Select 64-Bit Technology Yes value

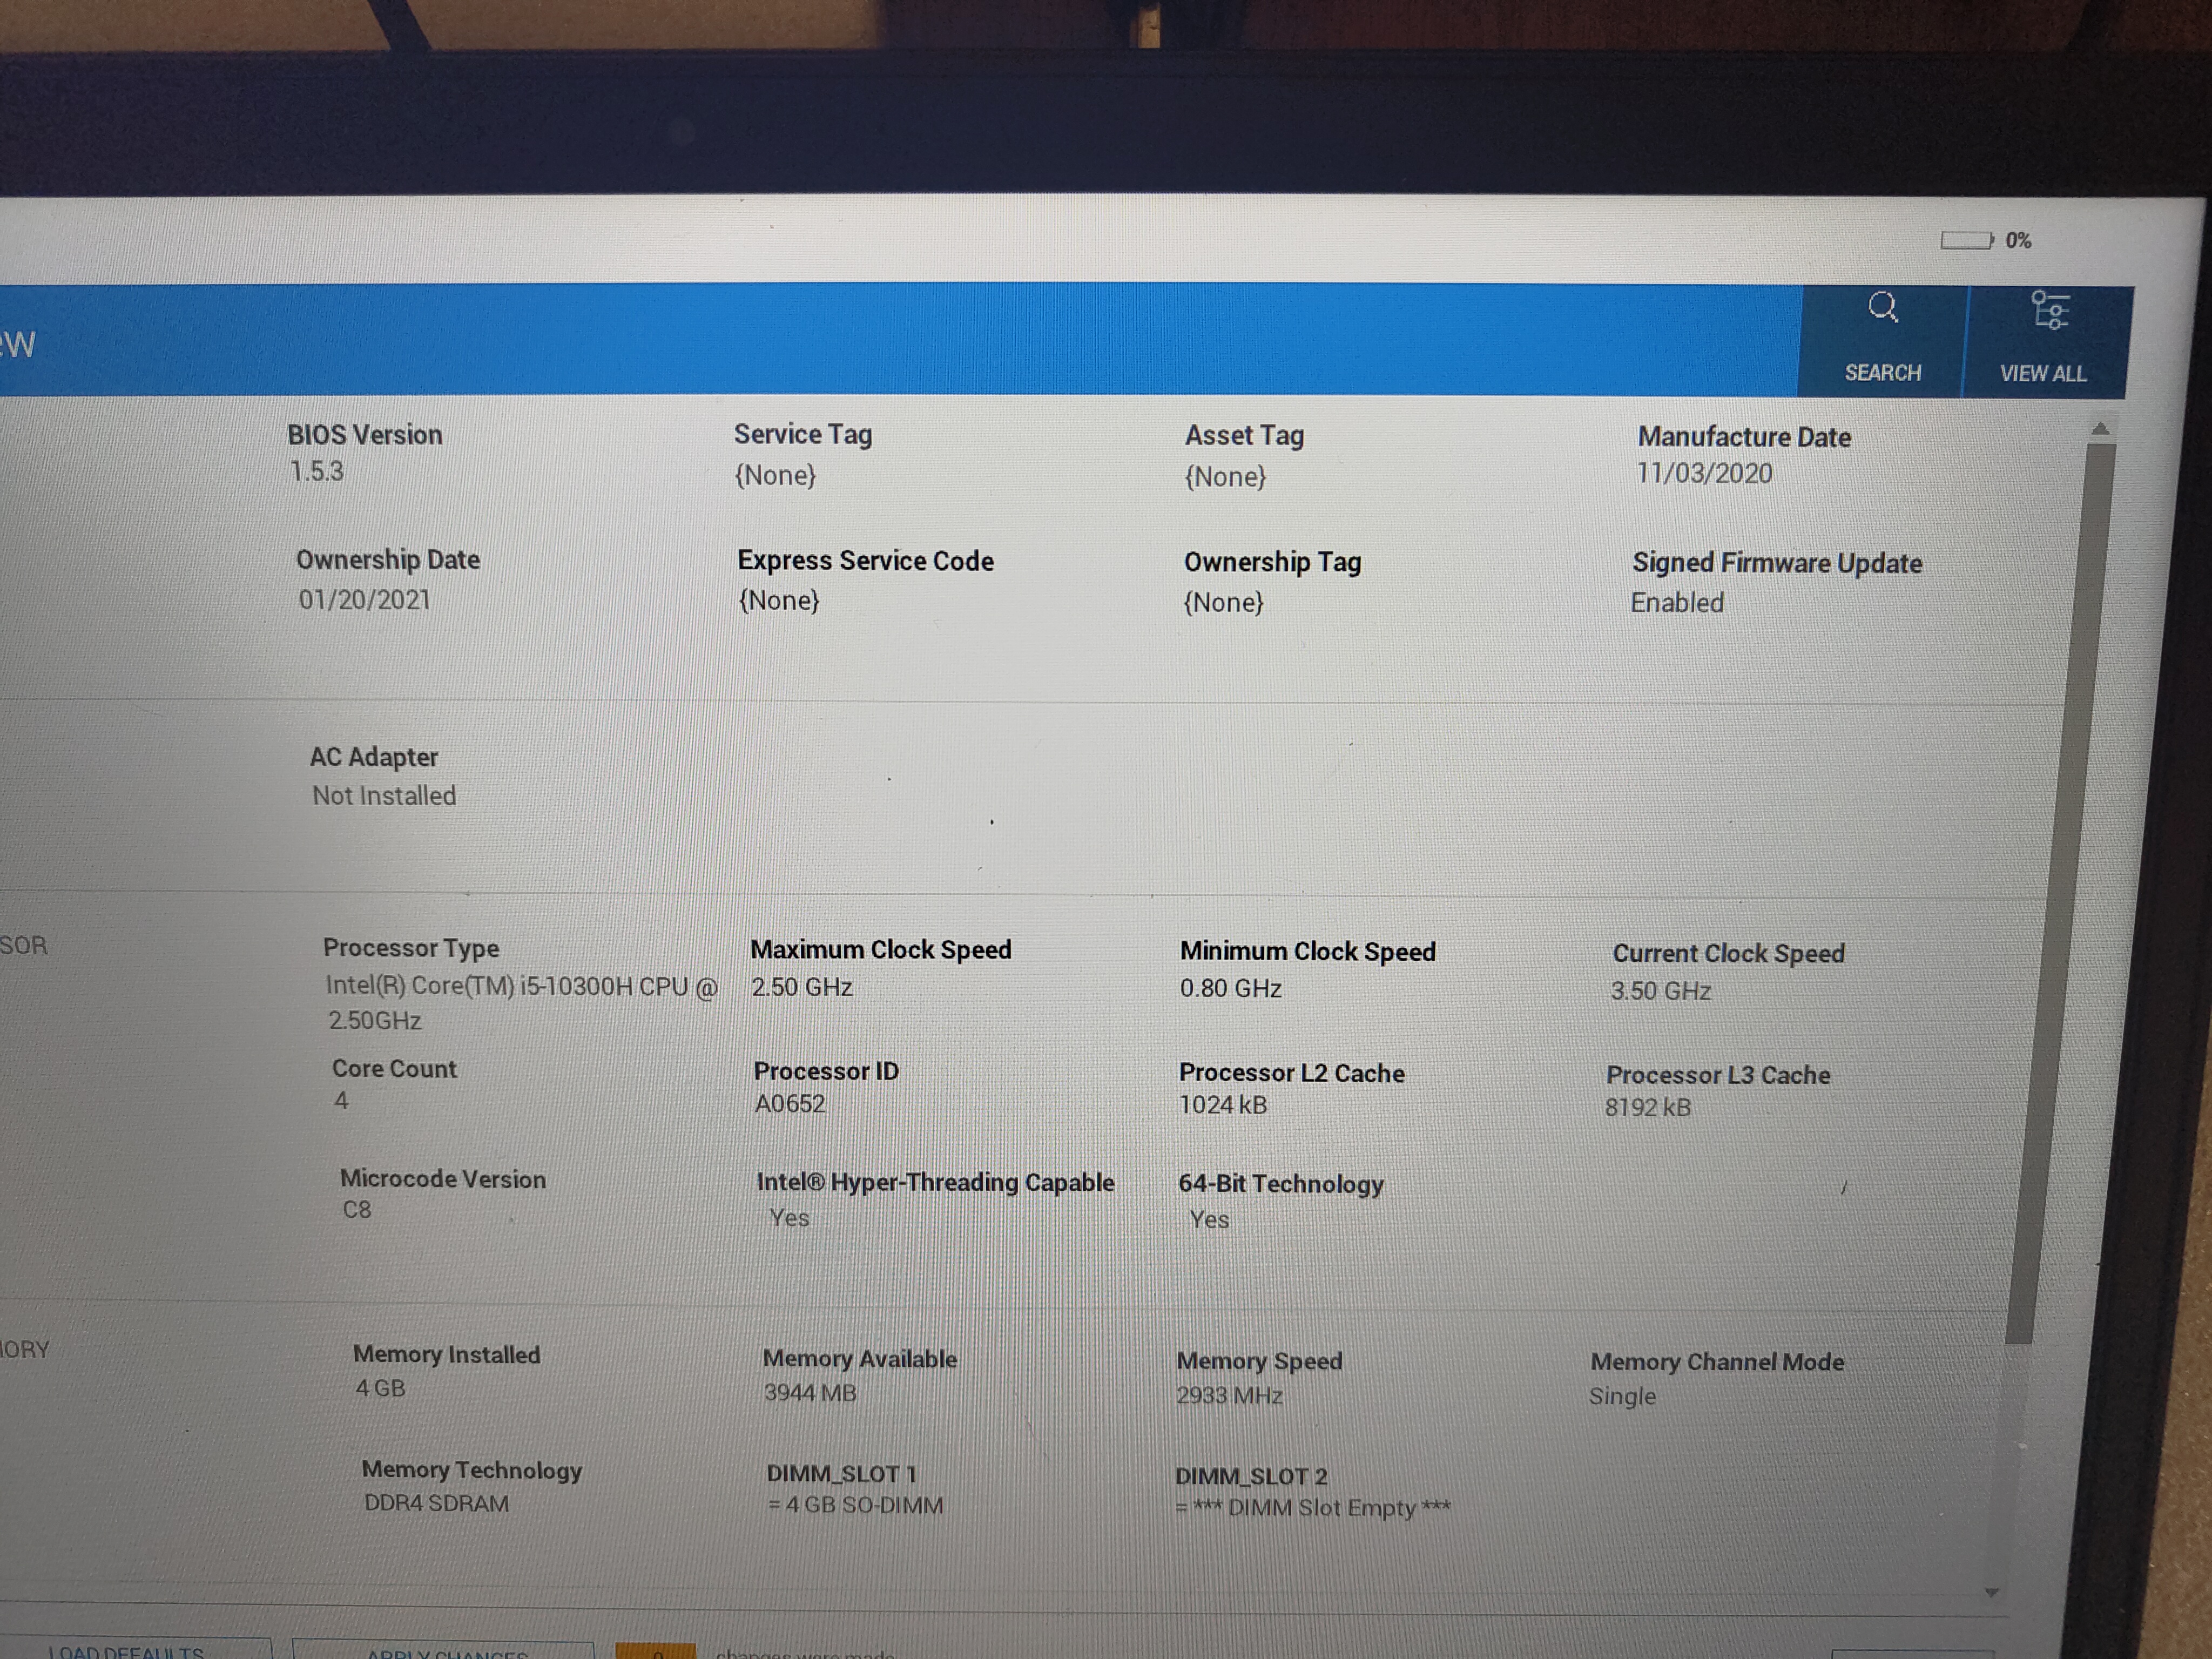click(x=1209, y=1219)
